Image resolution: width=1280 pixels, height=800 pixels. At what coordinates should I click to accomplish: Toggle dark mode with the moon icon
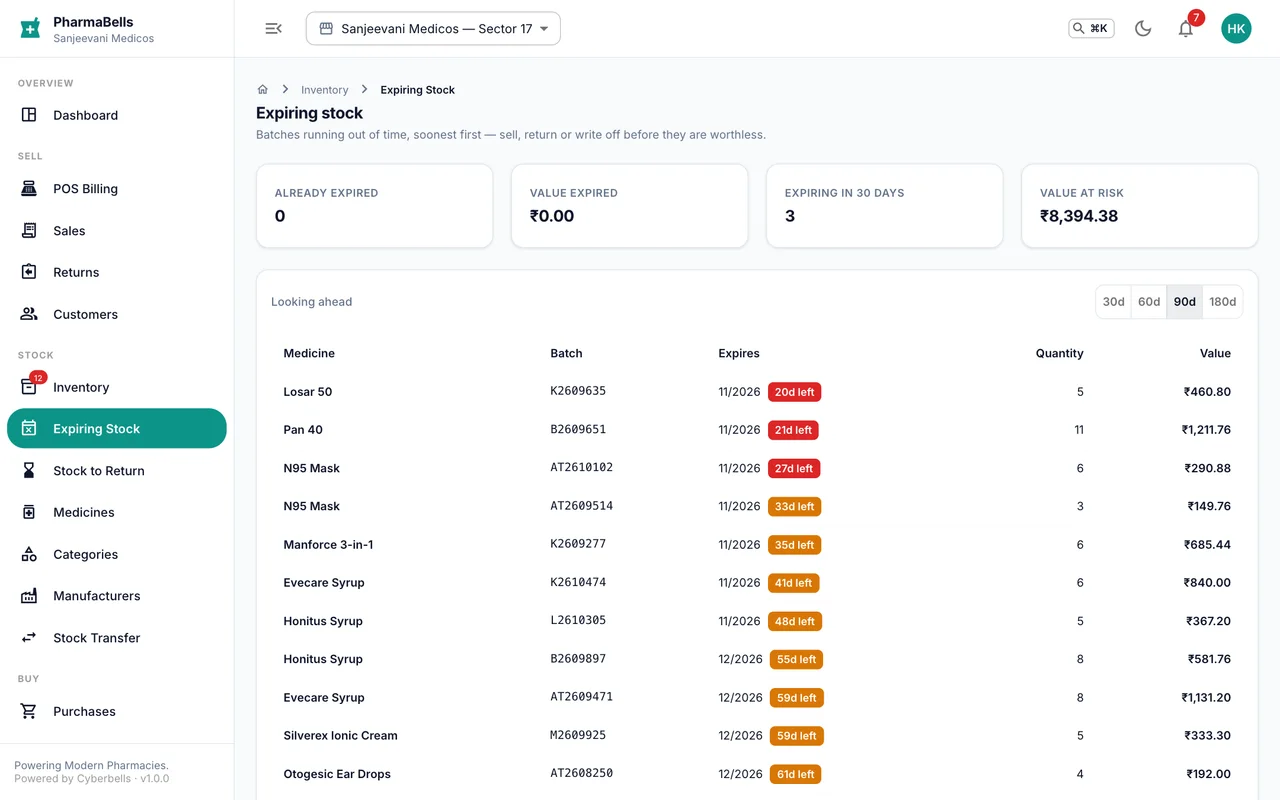[1143, 29]
